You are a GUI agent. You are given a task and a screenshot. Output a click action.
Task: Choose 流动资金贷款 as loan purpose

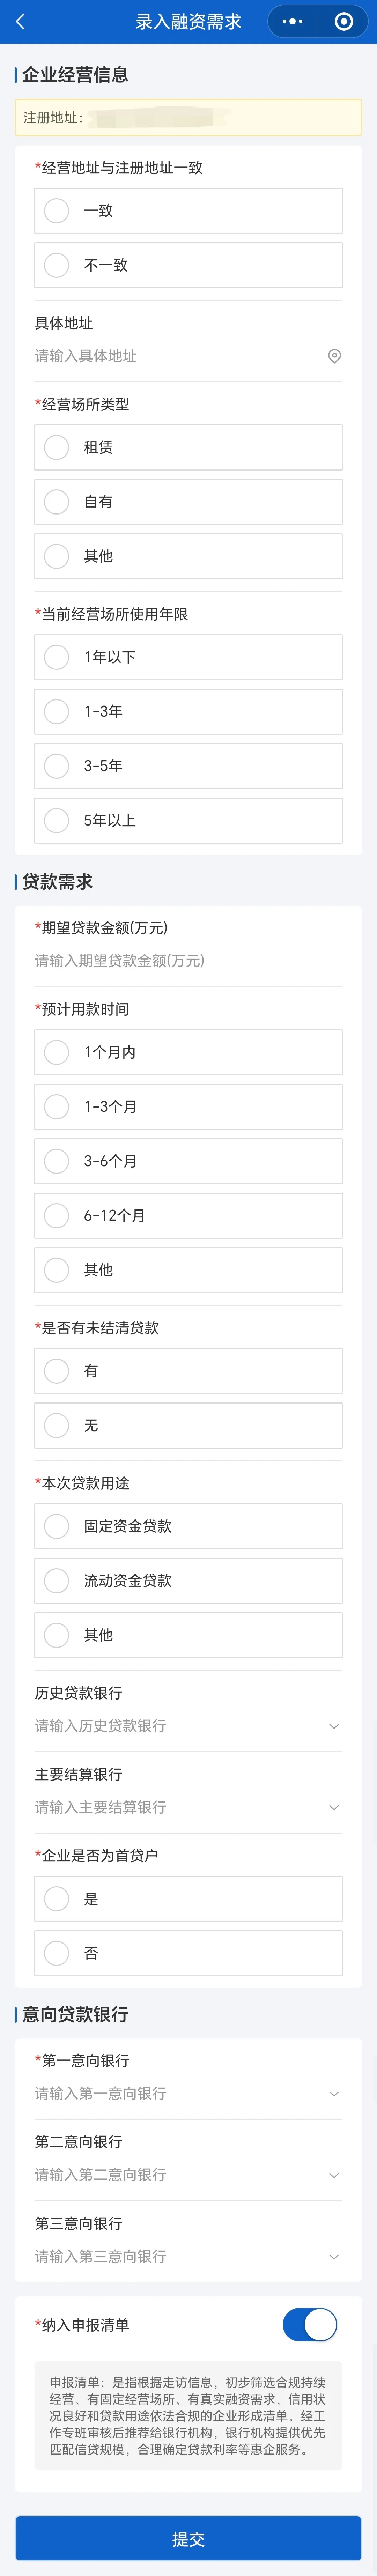pyautogui.click(x=188, y=1580)
